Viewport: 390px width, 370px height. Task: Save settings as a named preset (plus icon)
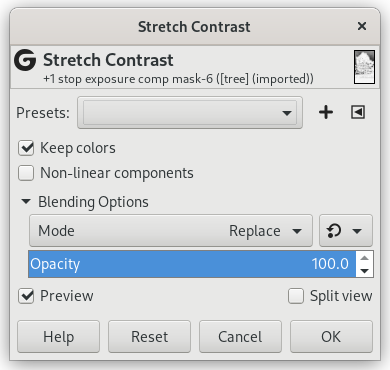tap(326, 112)
